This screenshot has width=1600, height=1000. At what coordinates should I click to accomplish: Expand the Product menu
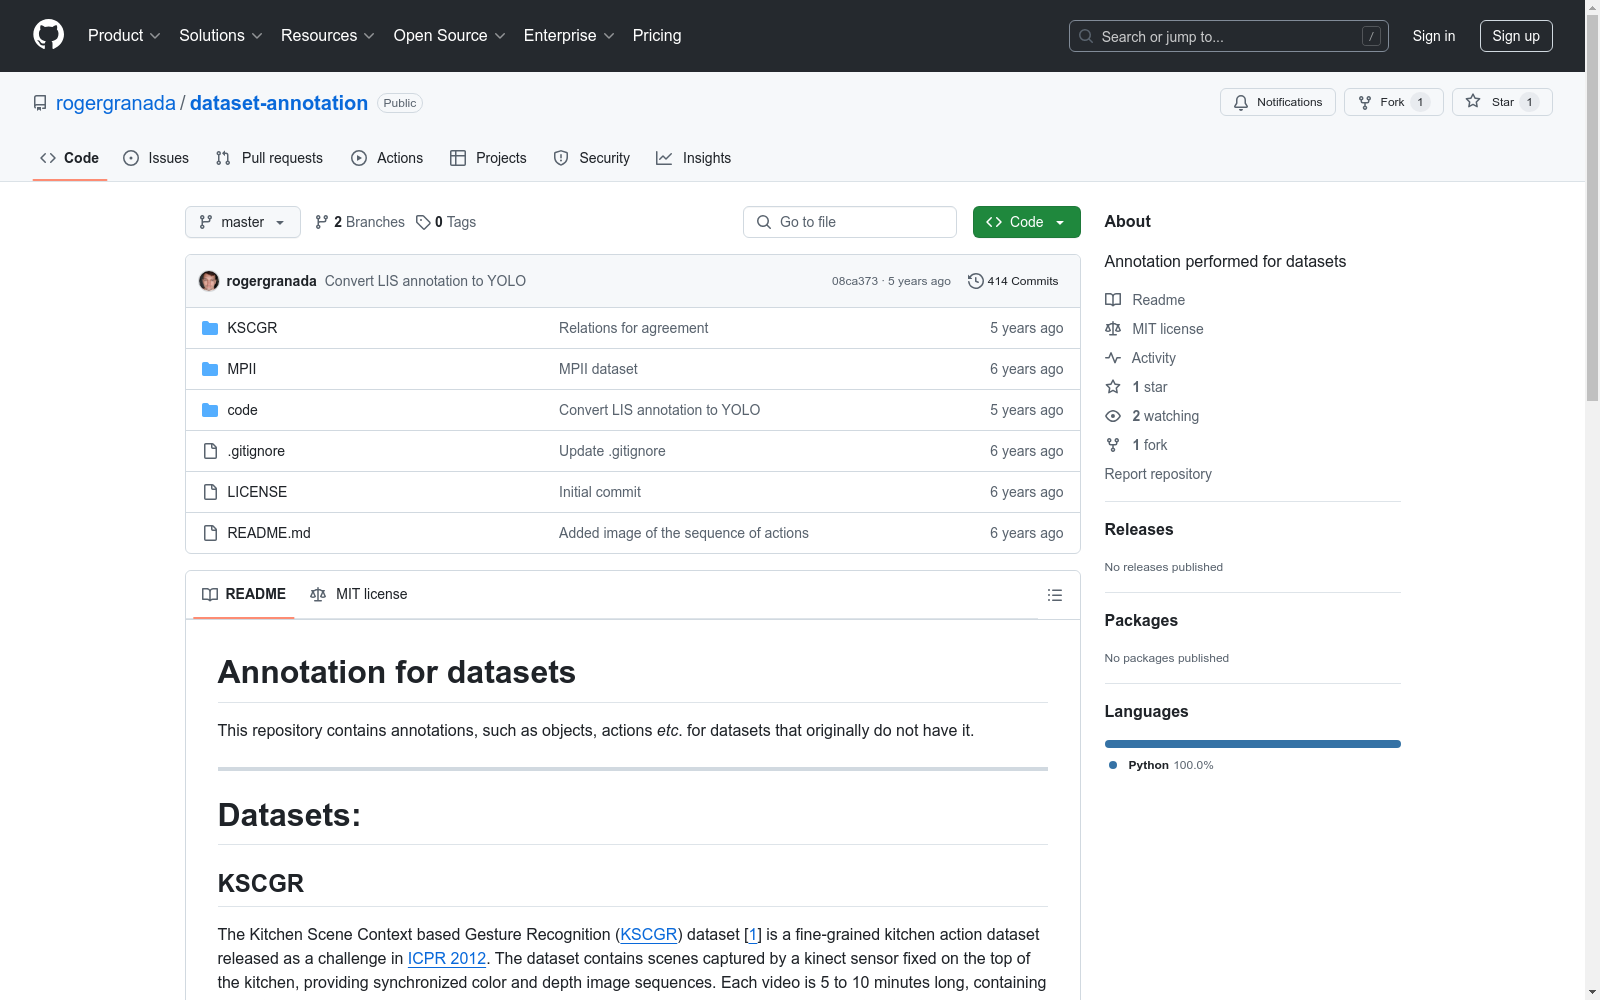[124, 35]
